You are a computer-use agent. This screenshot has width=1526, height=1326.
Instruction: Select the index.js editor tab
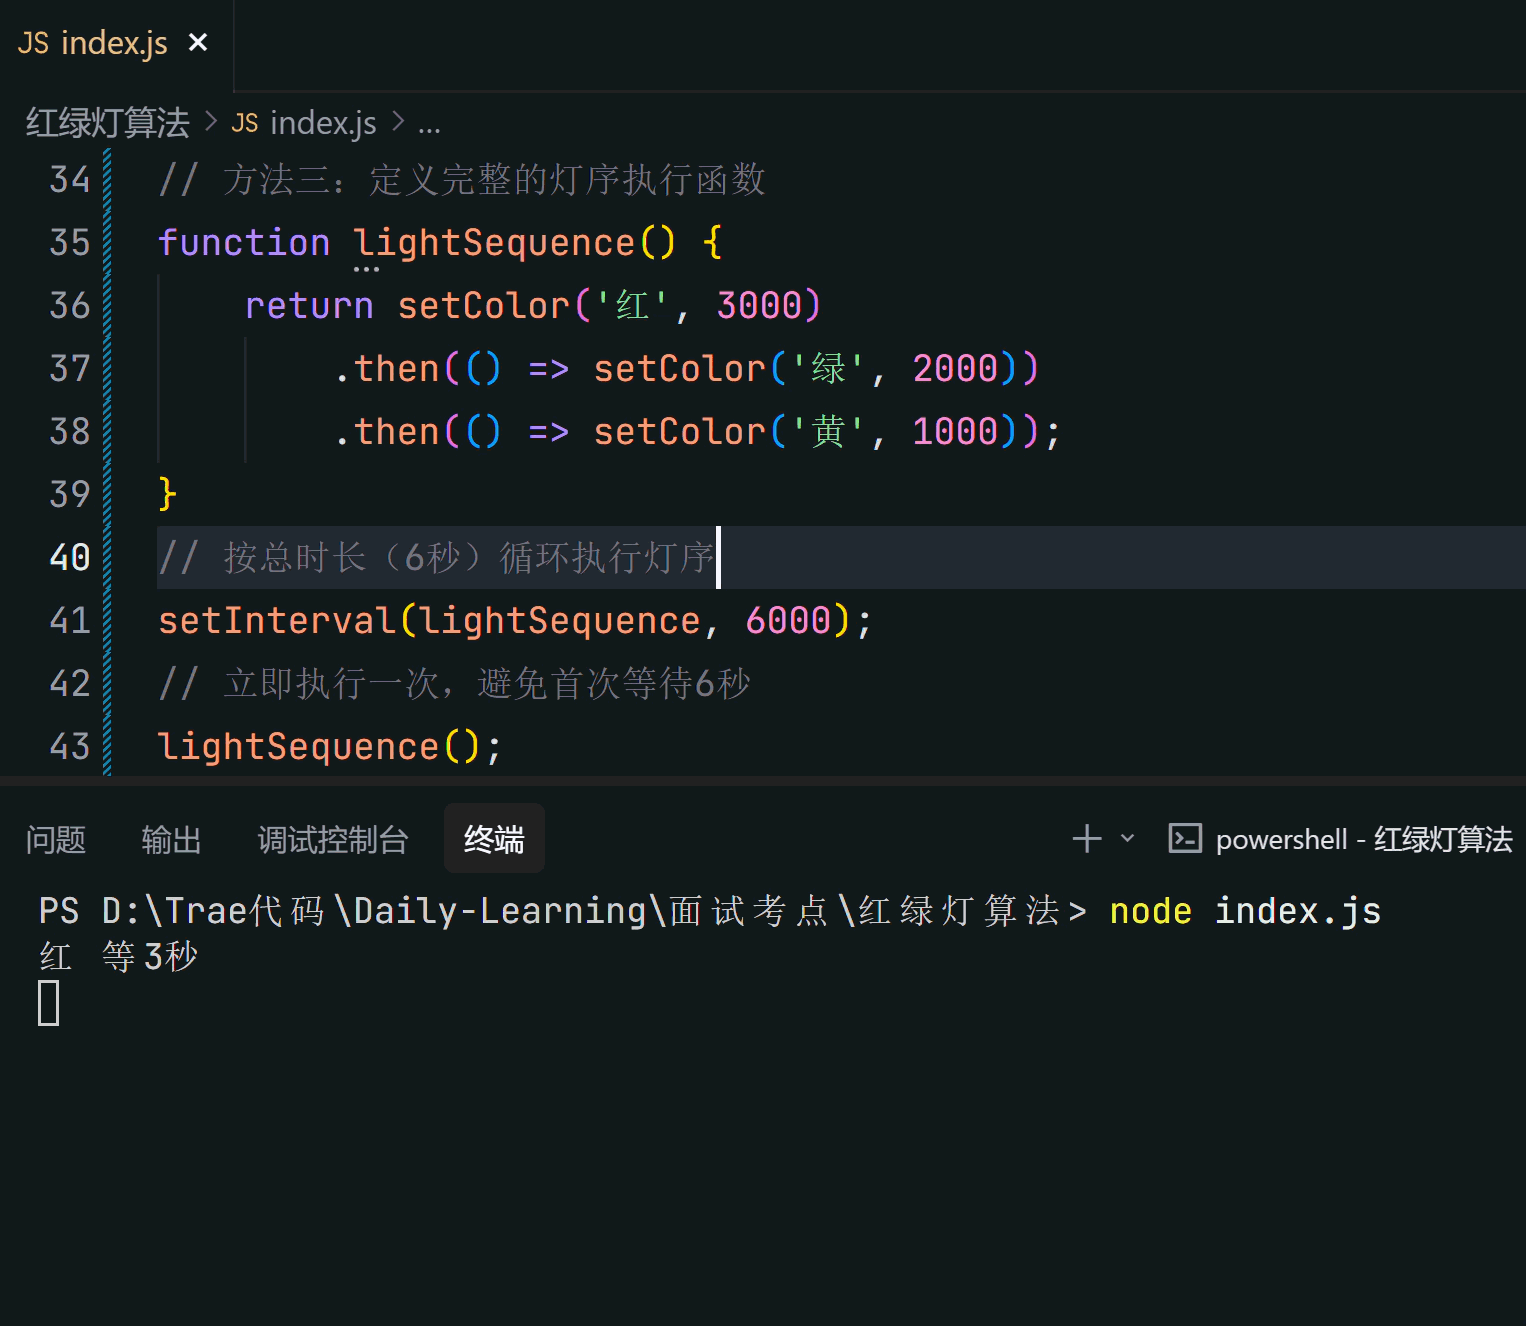pos(116,44)
